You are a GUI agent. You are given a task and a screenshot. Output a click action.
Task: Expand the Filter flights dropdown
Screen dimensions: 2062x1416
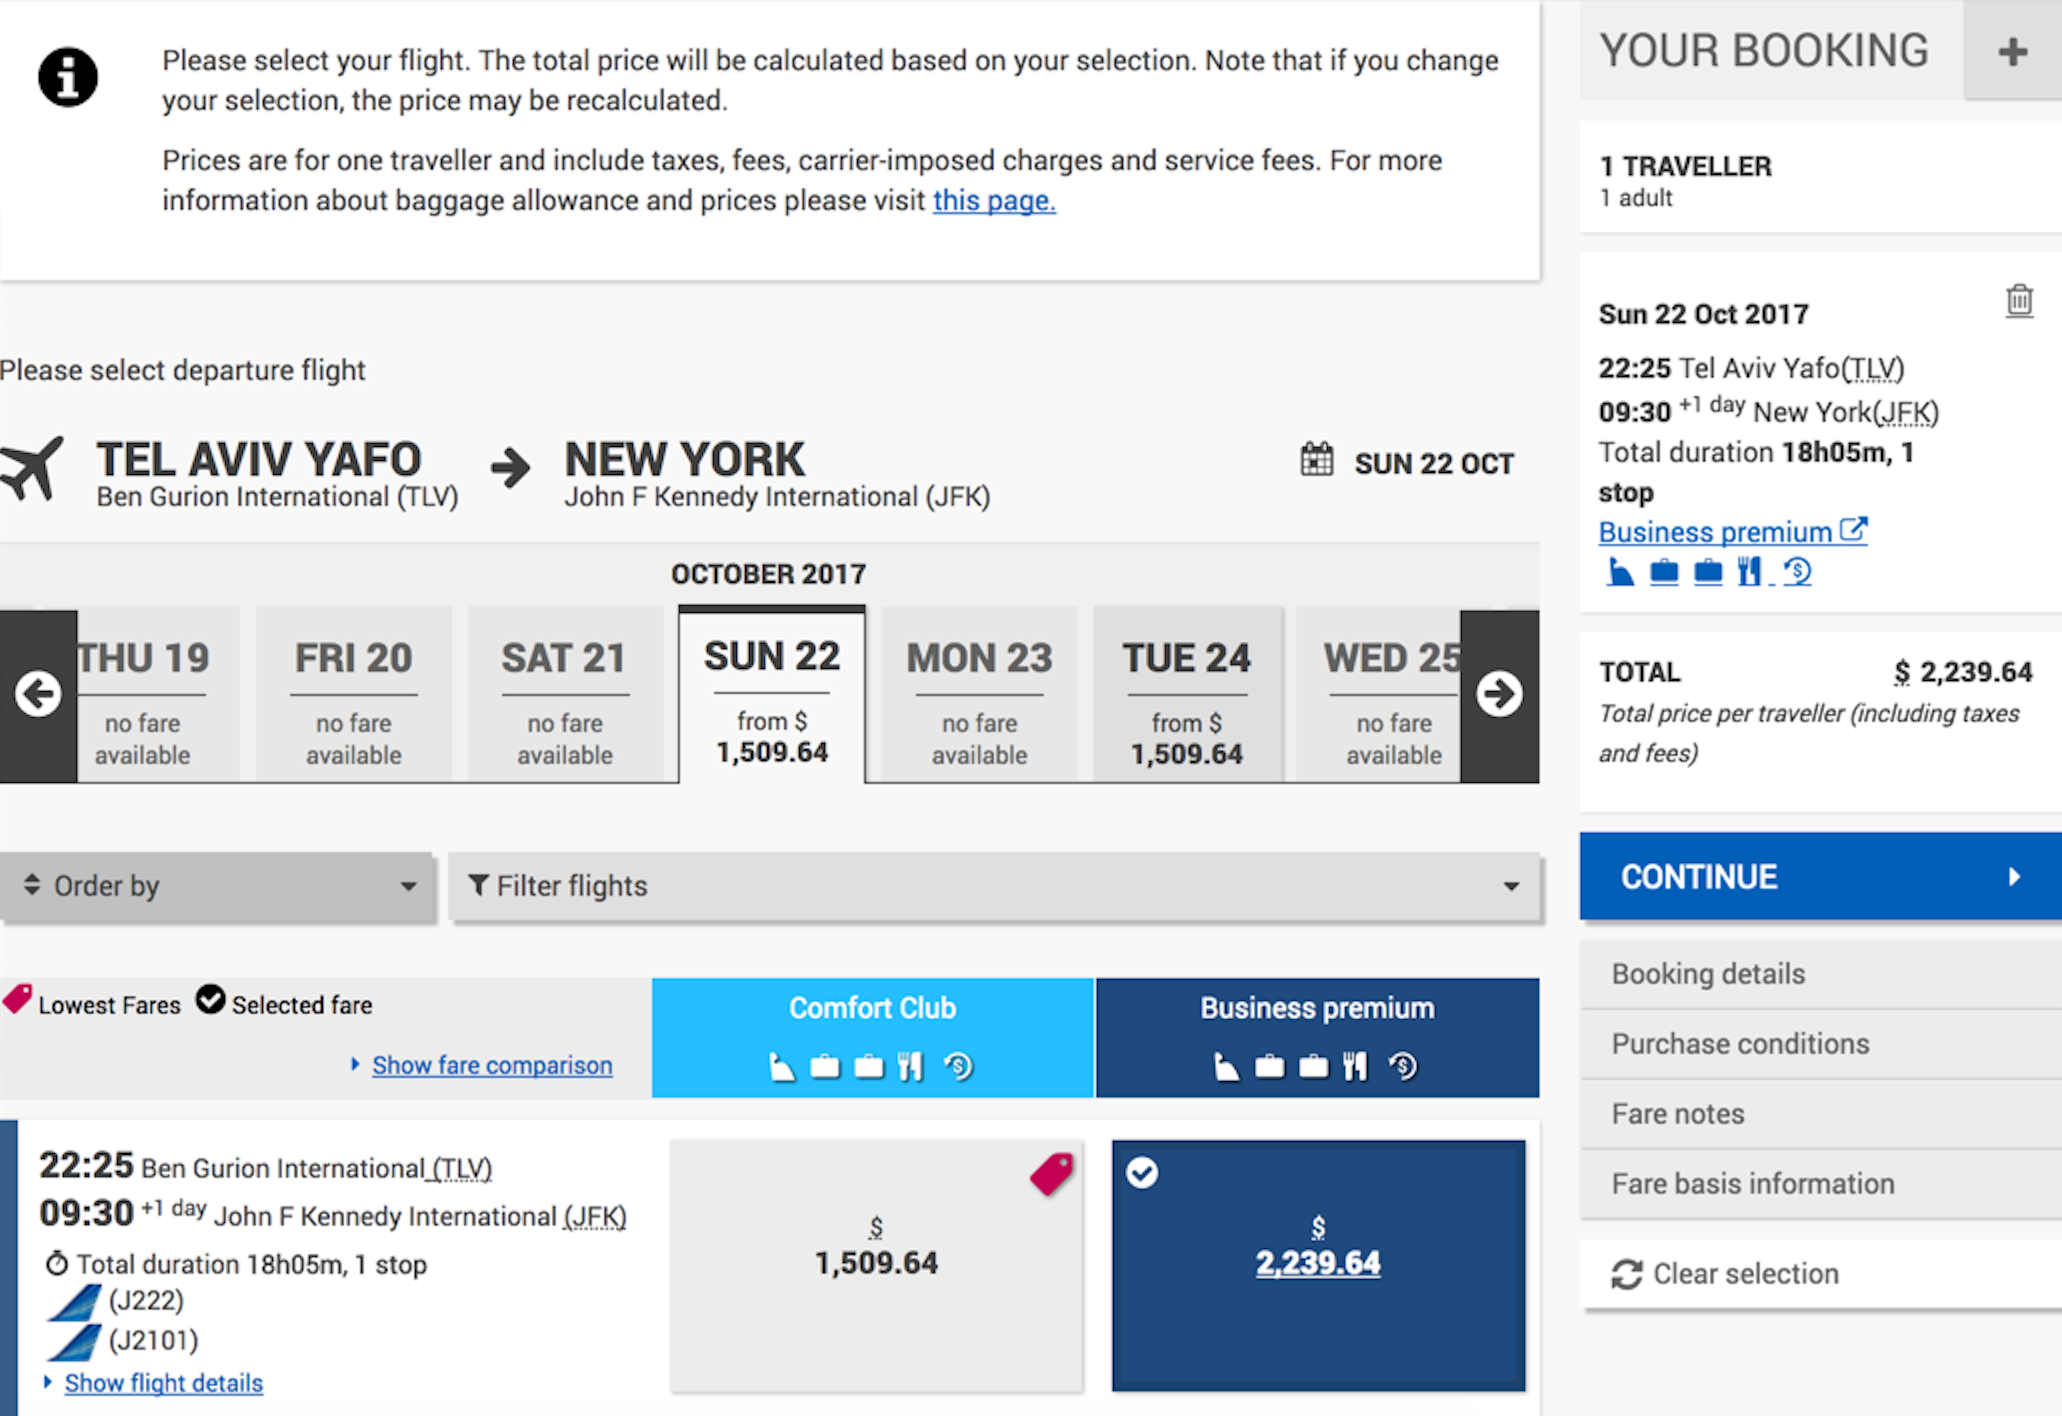coord(993,886)
